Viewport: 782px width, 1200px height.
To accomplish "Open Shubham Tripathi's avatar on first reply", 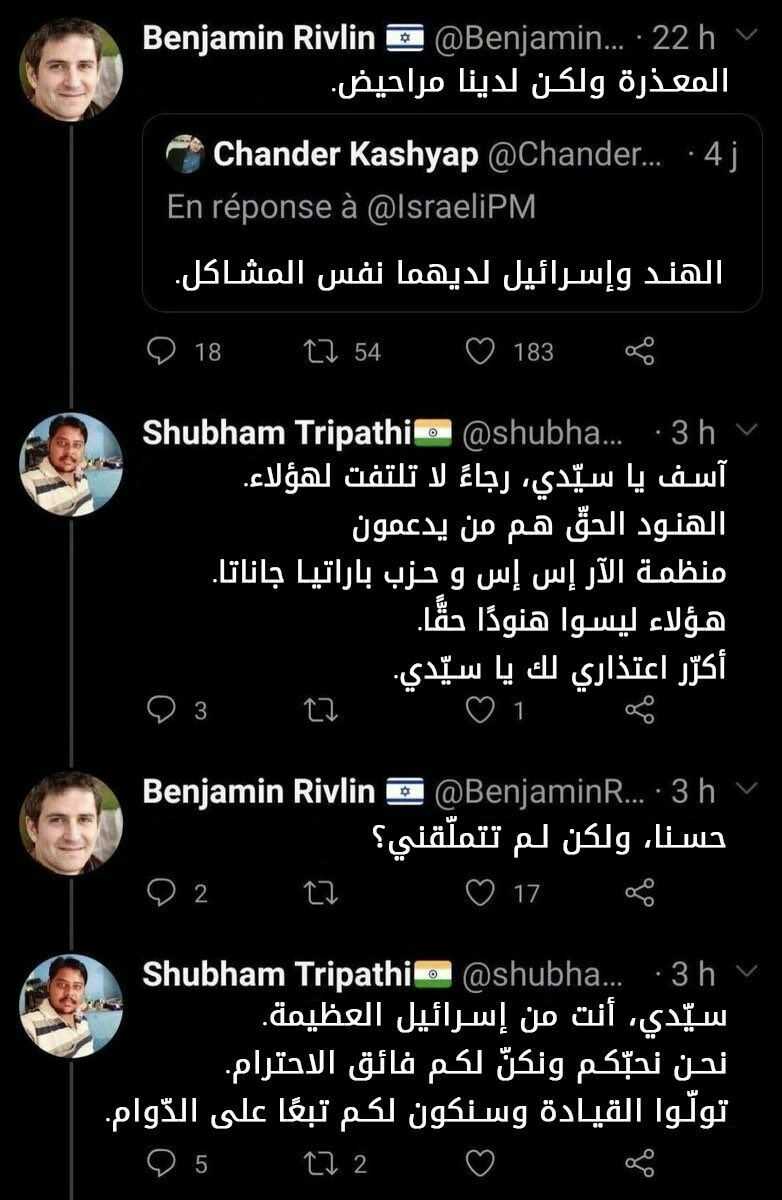I will pyautogui.click(x=72, y=463).
